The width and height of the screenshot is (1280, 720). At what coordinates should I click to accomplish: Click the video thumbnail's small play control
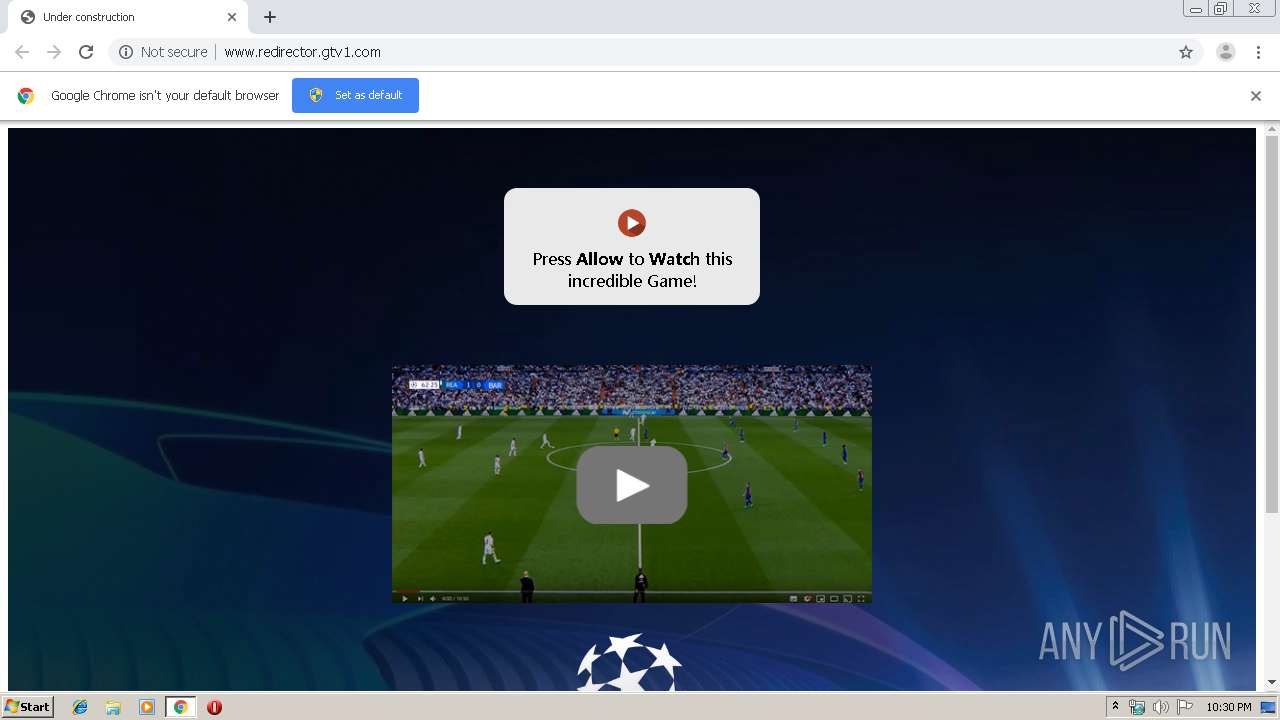point(404,598)
